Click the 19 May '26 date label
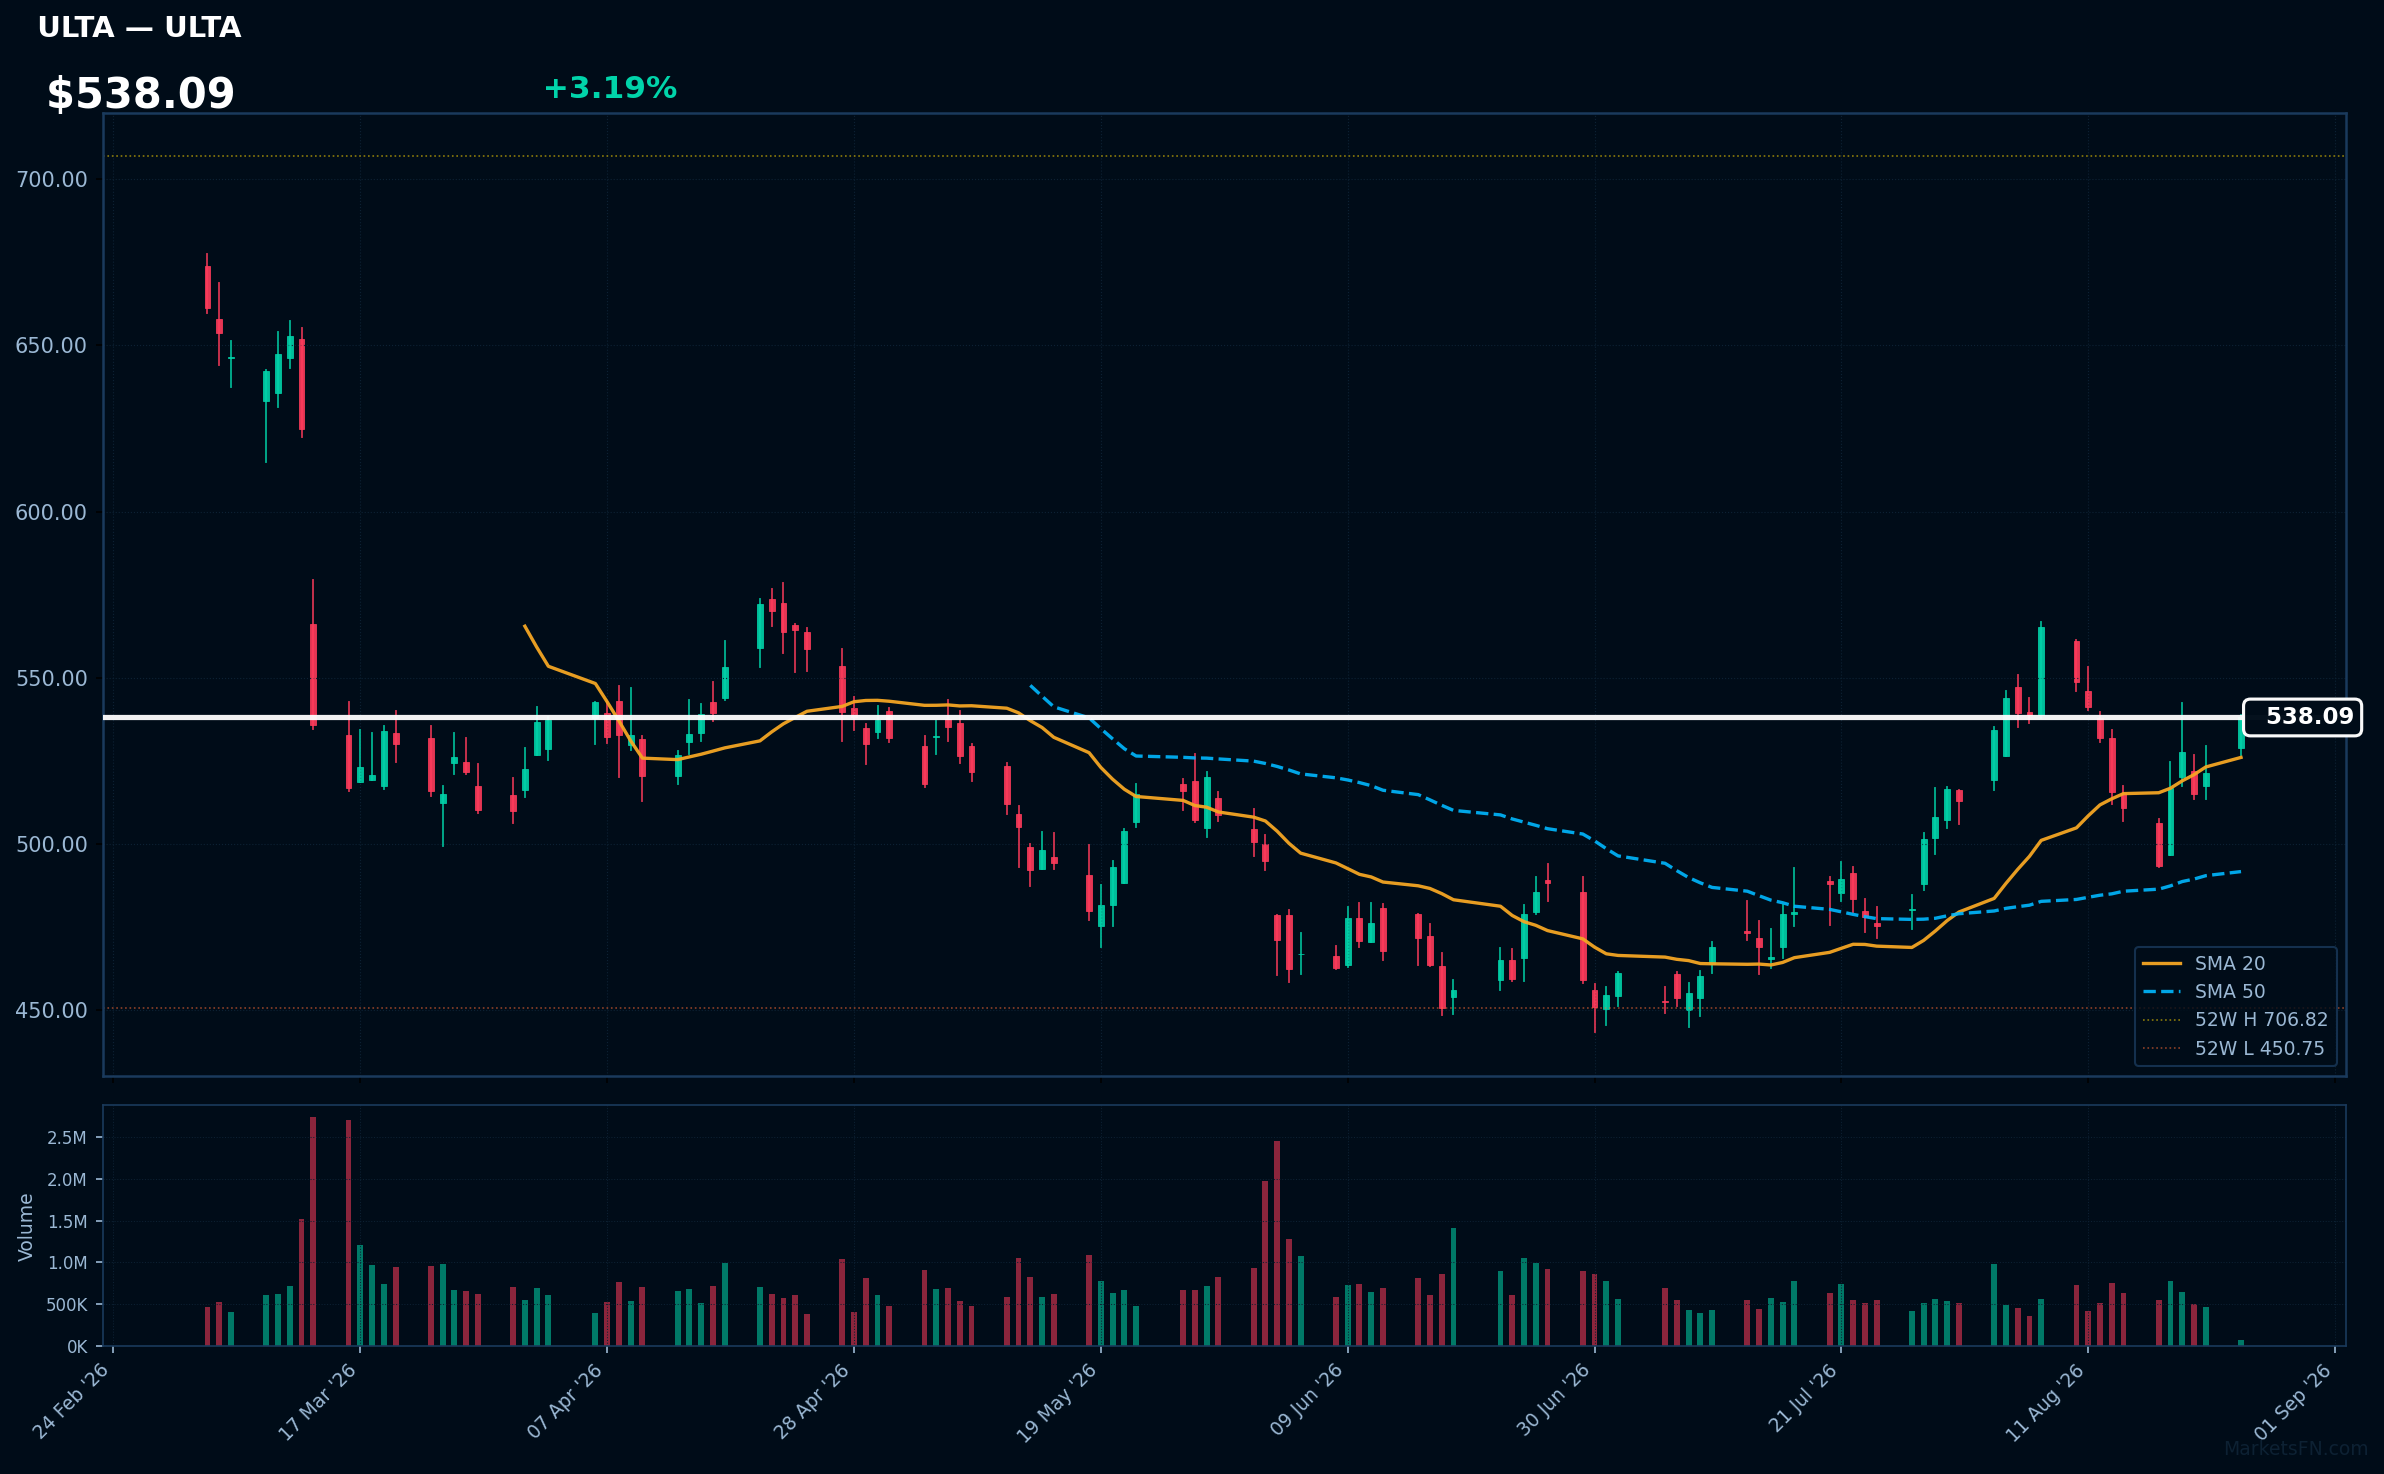Screen dimensions: 2384x1474 tap(1058, 1403)
